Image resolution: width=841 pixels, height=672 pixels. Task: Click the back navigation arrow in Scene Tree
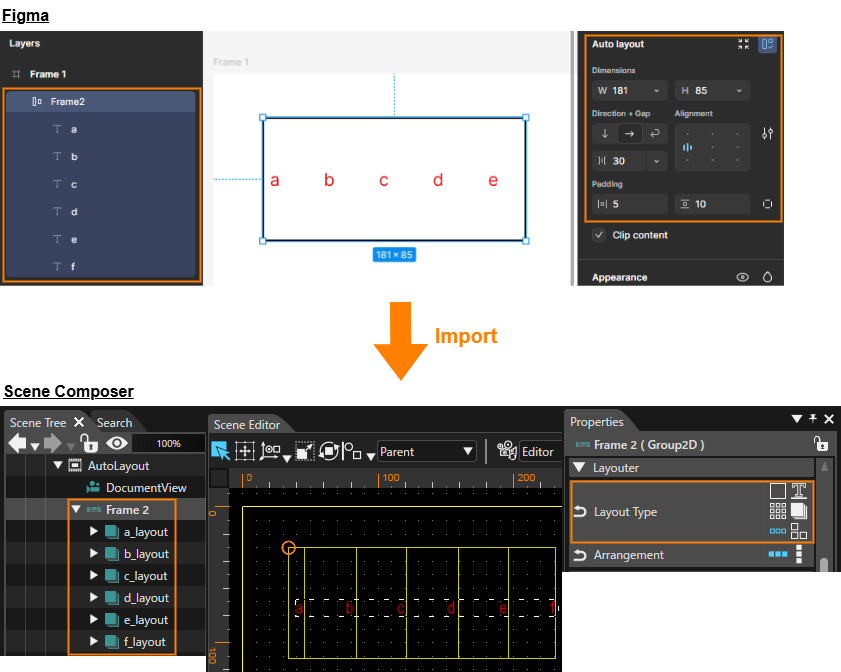18,444
